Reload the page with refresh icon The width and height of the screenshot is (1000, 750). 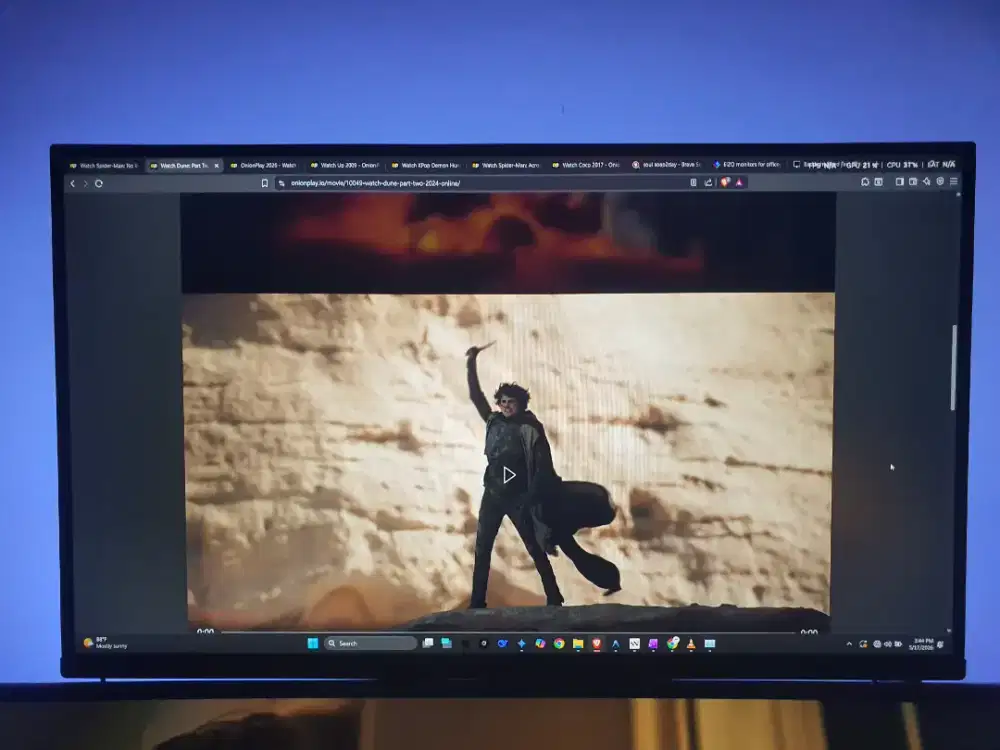[99, 184]
